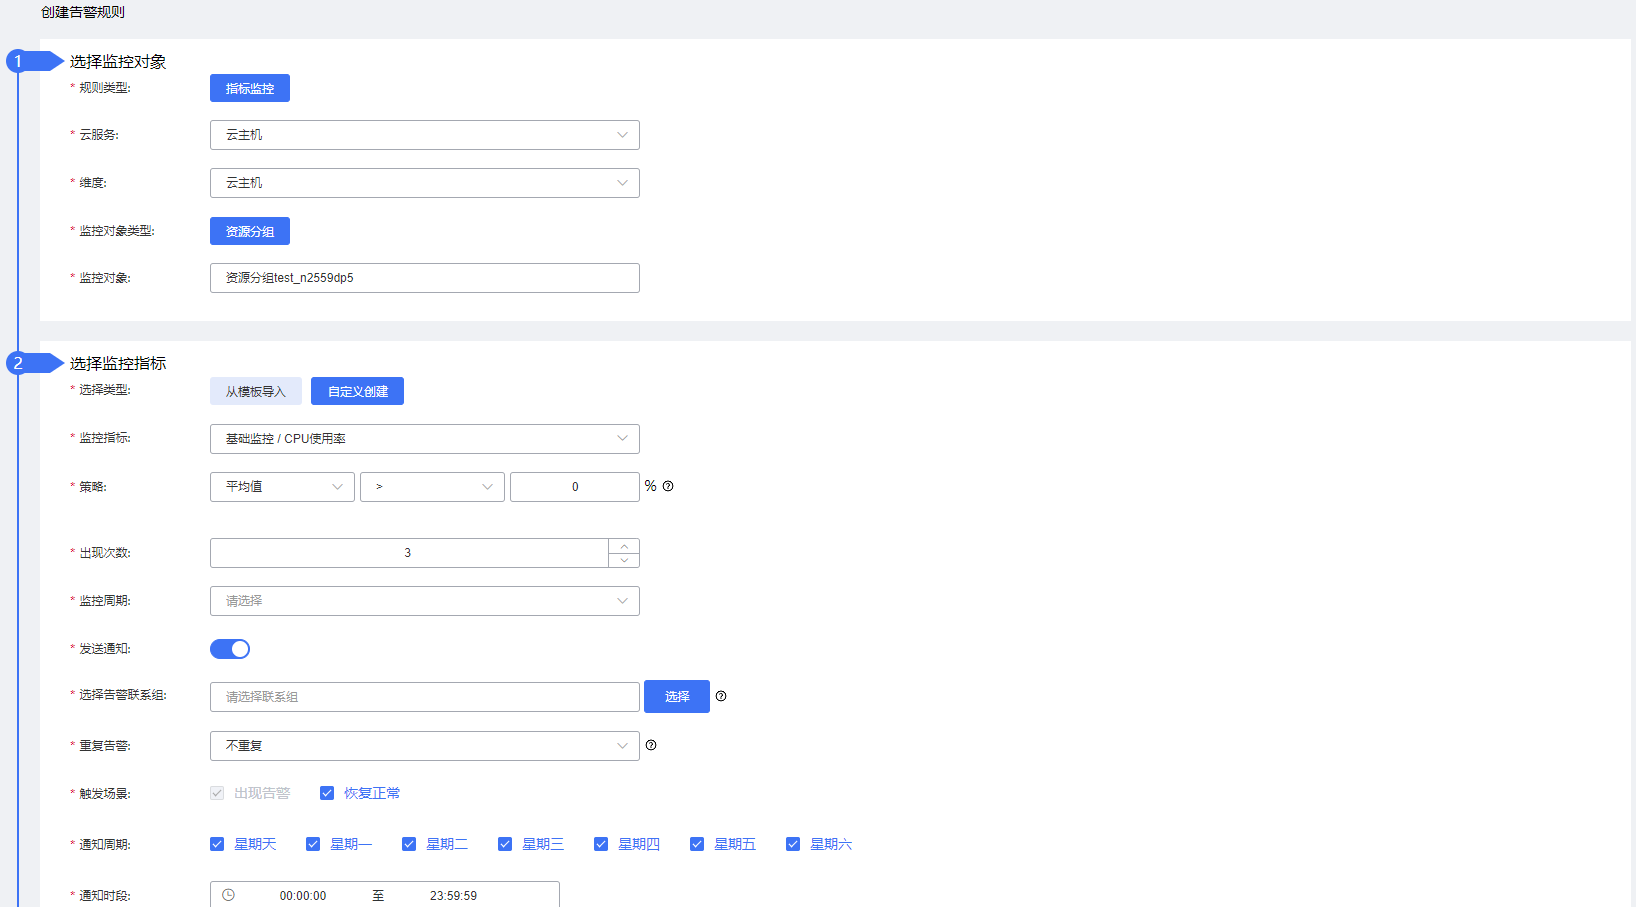Click the strategy threshold value field
Screen dimensions: 1636x907
pyautogui.click(x=575, y=487)
